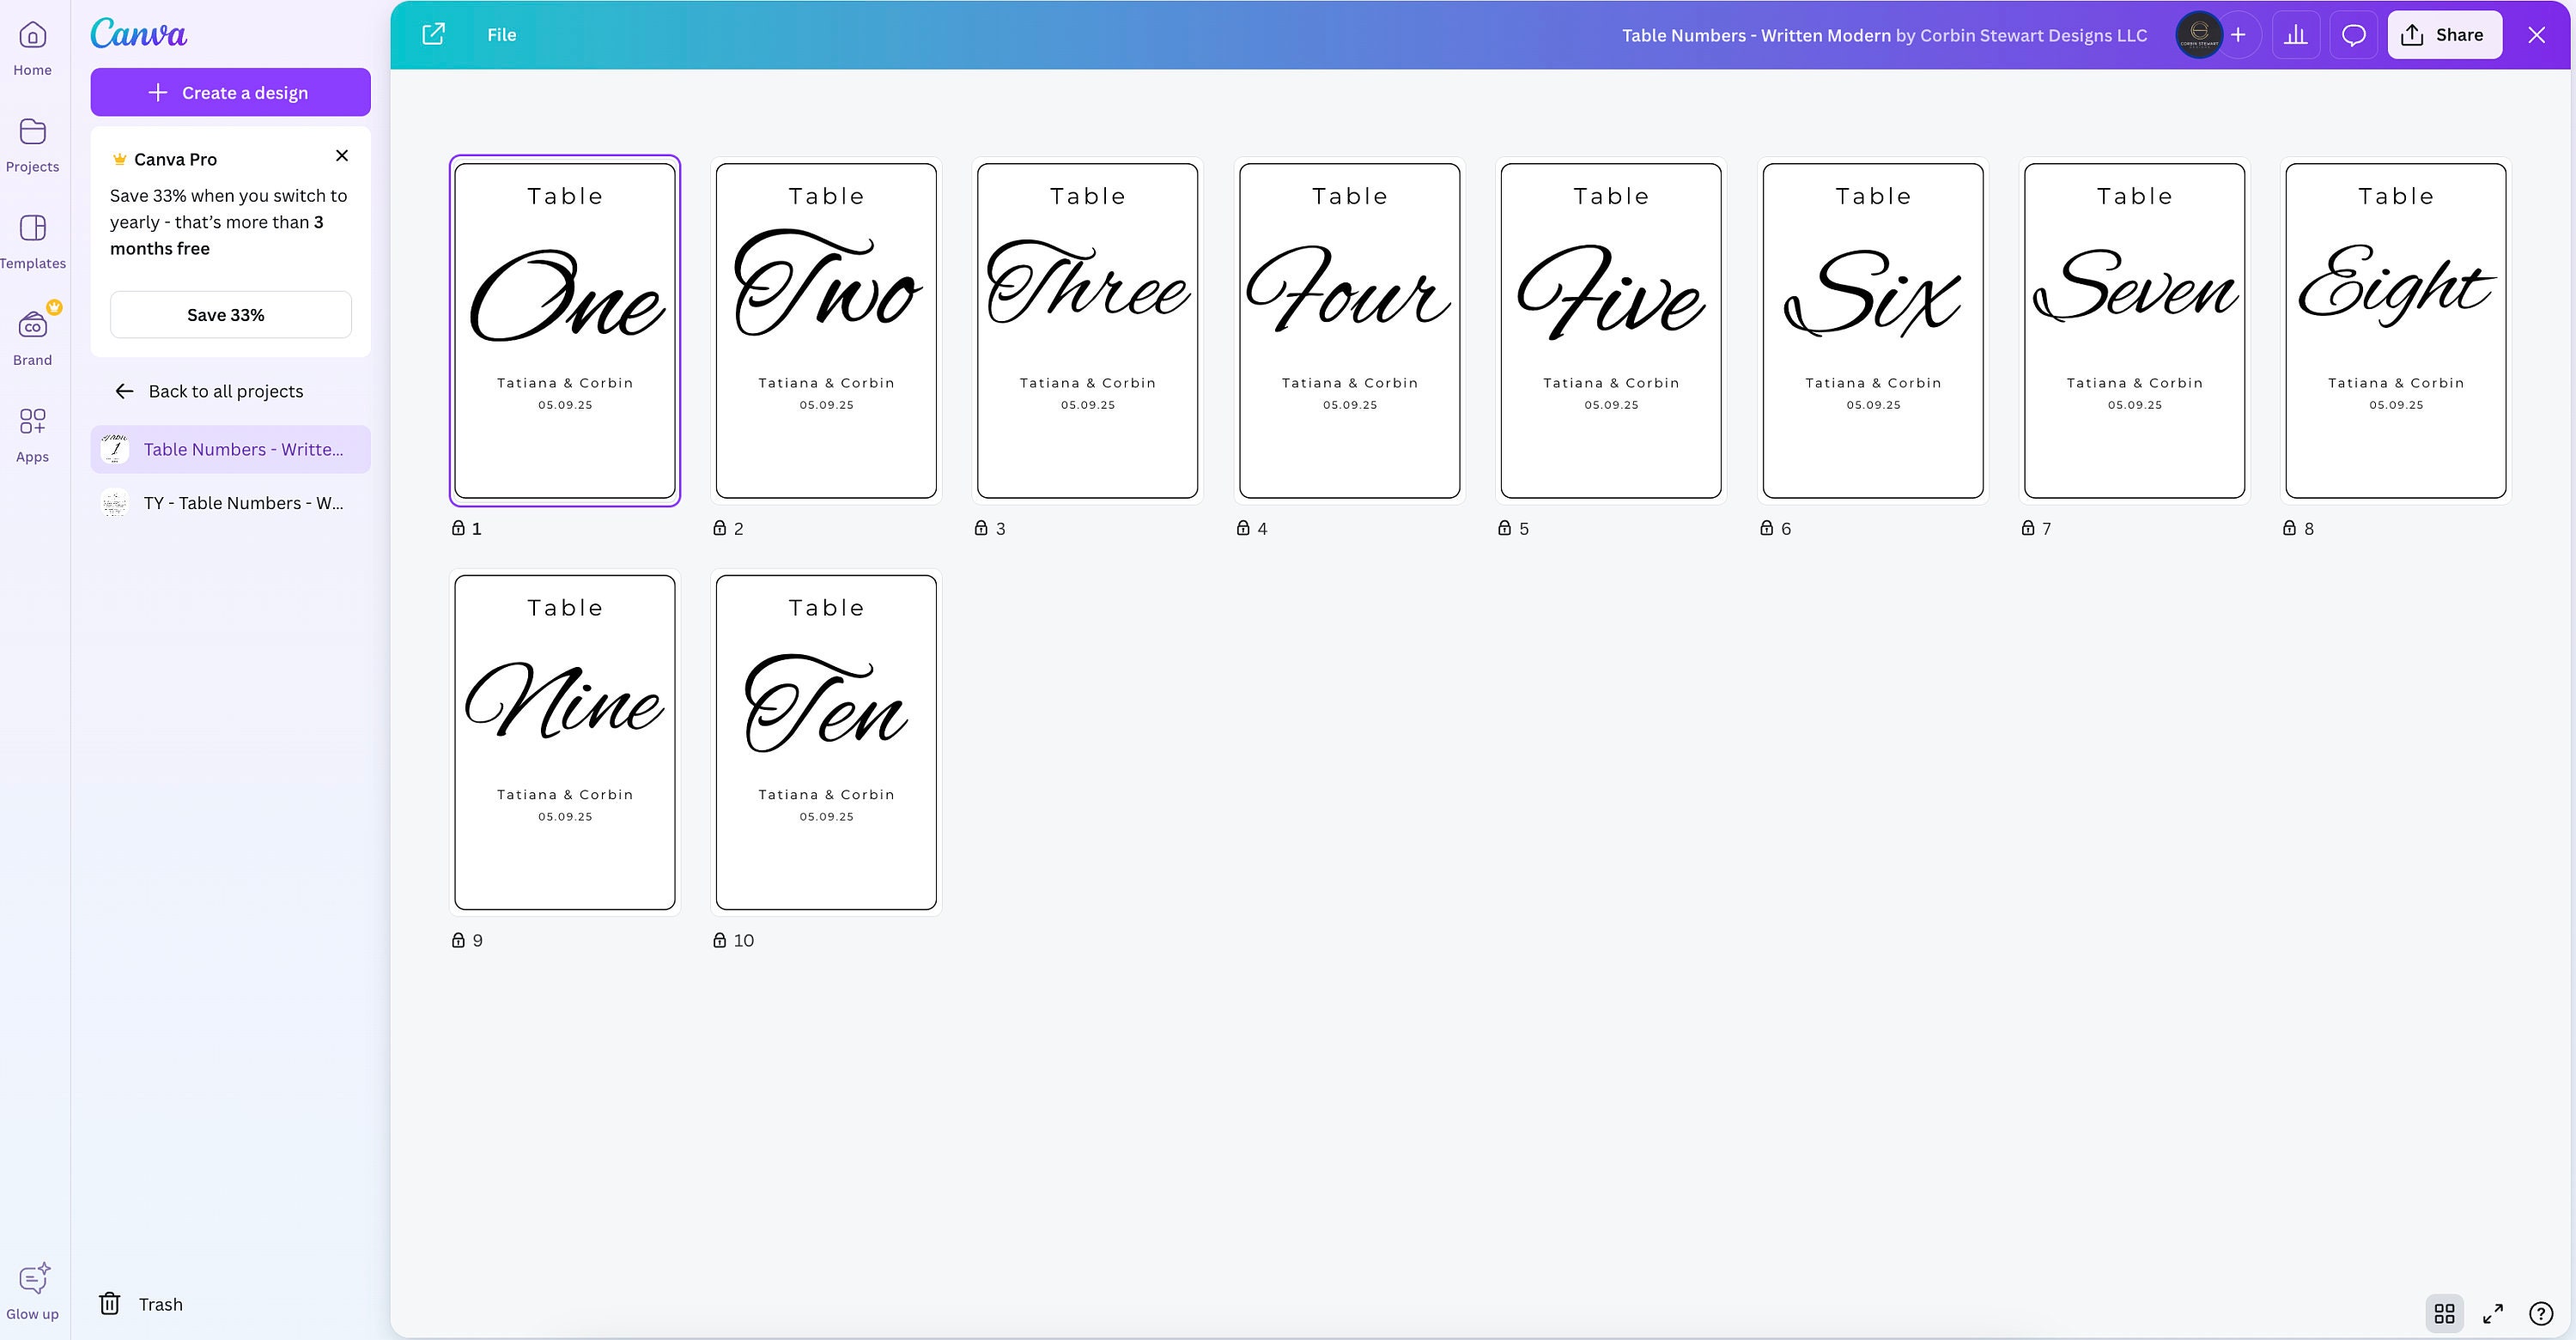Enter fullscreen with the expand arrows icon
The width and height of the screenshot is (2576, 1340).
click(2493, 1313)
